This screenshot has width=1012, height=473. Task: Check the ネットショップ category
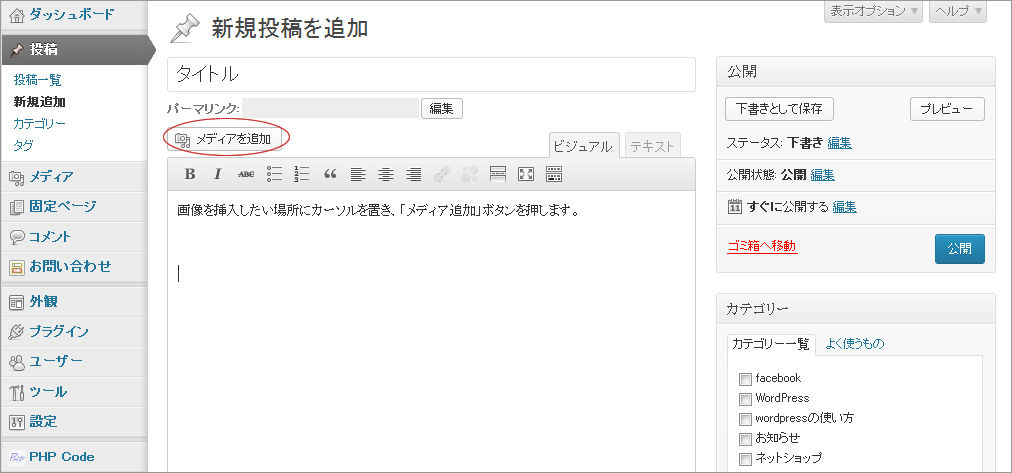[x=745, y=459]
